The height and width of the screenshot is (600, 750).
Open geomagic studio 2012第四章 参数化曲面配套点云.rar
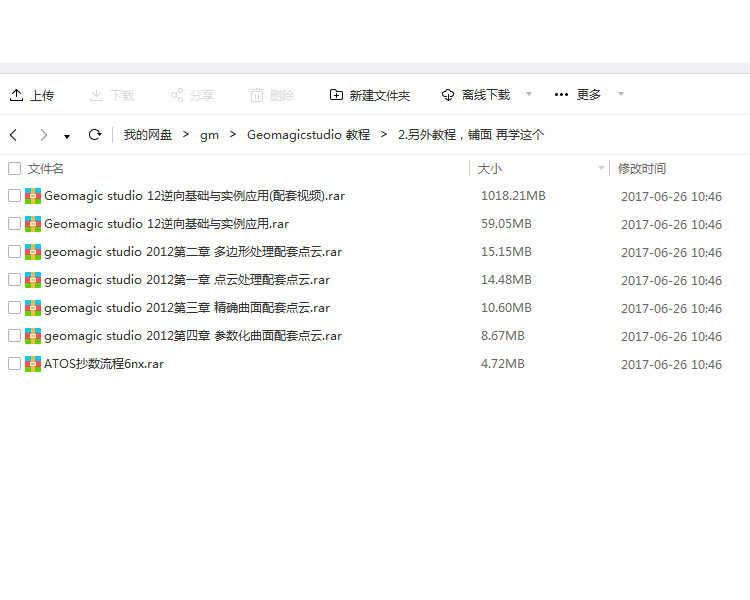coord(193,335)
